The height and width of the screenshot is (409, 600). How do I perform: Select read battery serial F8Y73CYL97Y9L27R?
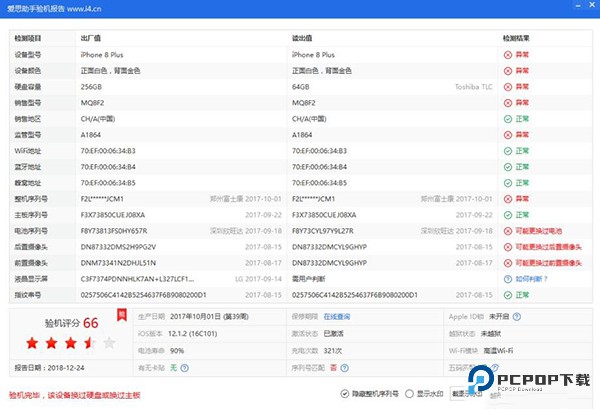click(323, 231)
